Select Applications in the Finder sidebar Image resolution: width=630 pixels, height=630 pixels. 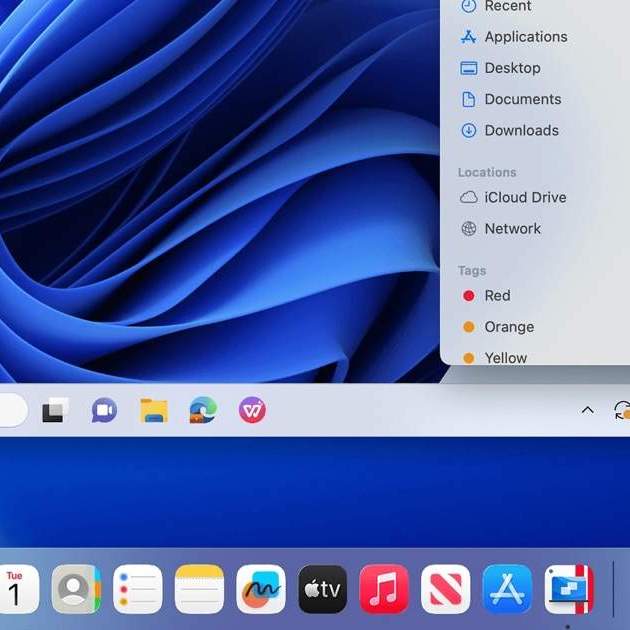[525, 37]
